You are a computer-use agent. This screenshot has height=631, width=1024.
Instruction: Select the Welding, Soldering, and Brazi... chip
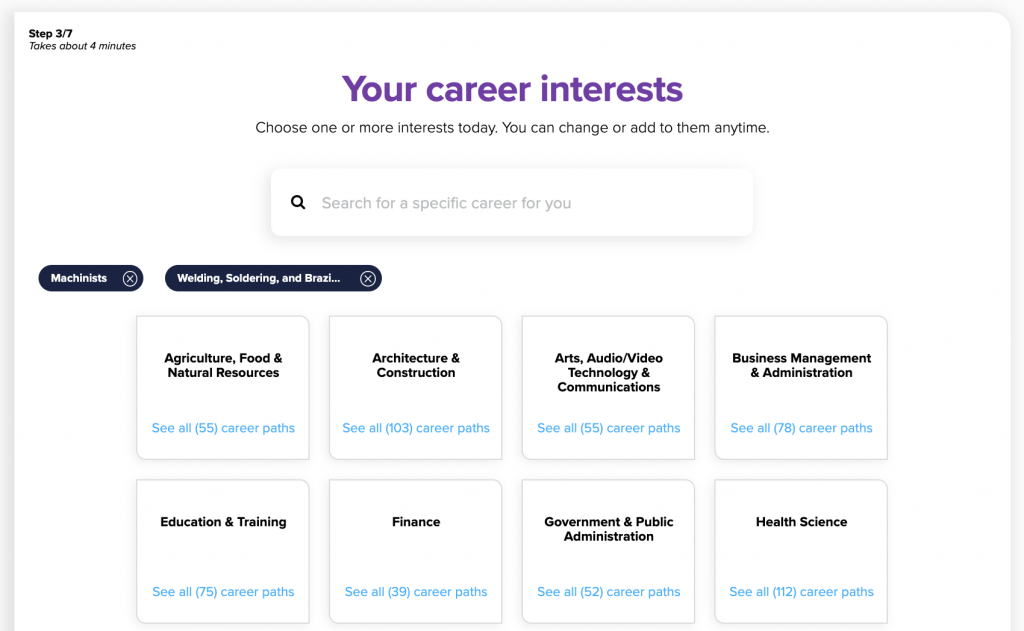[259, 278]
